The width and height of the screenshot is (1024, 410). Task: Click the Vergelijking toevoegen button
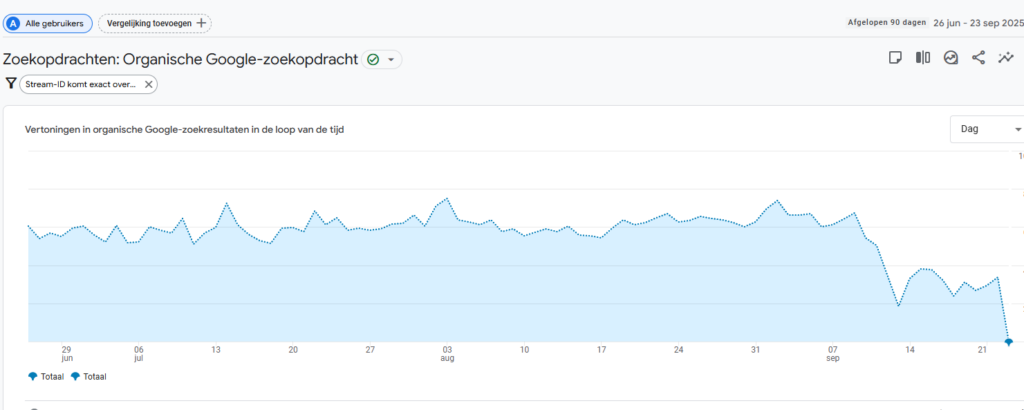click(154, 23)
